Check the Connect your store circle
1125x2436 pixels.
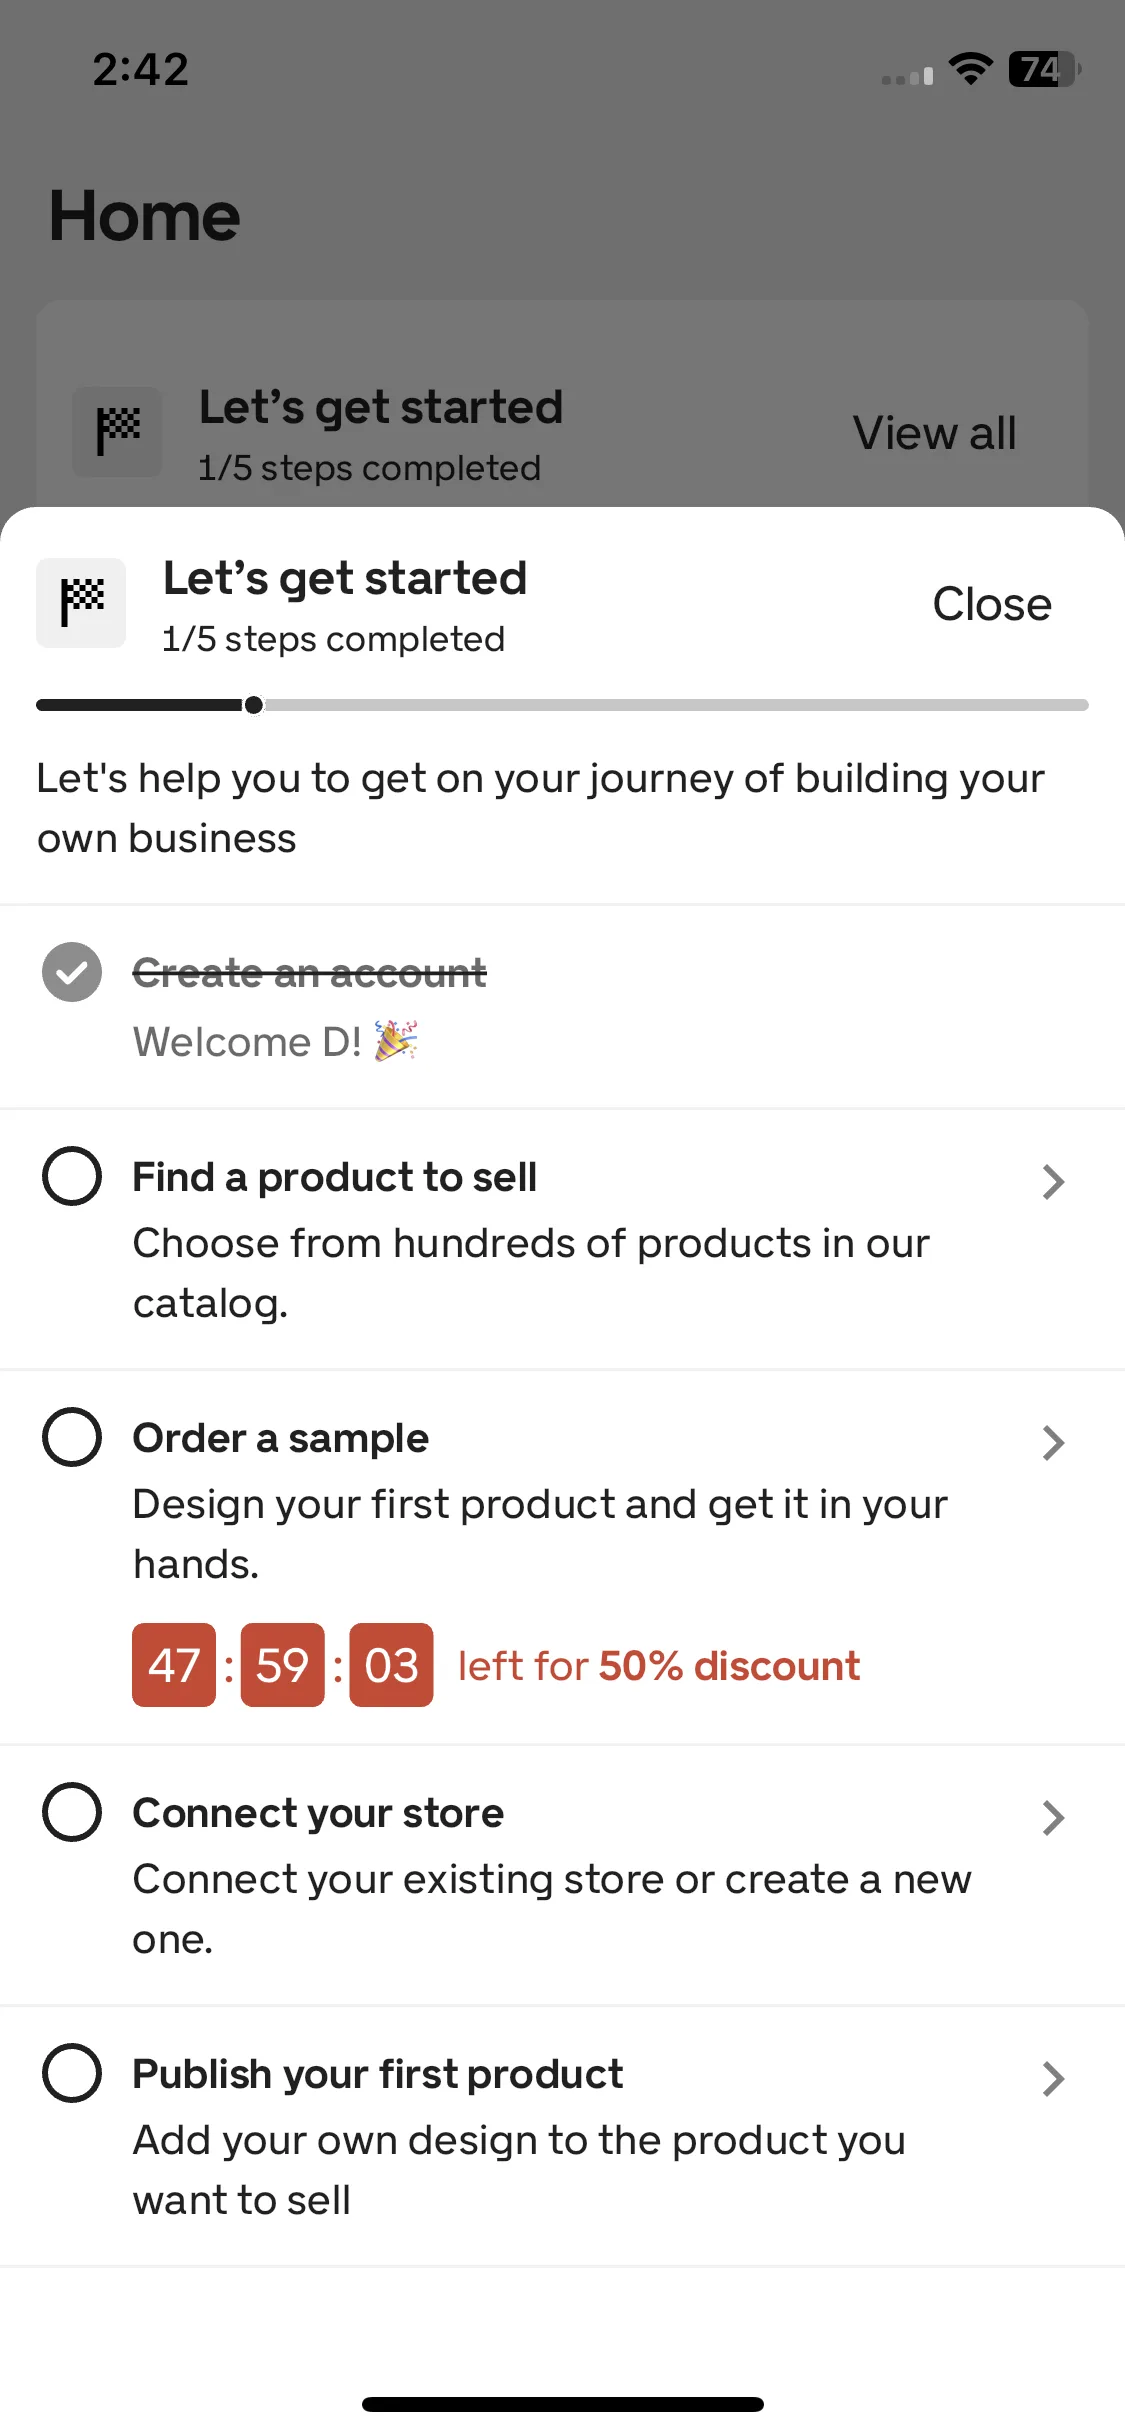[72, 1812]
